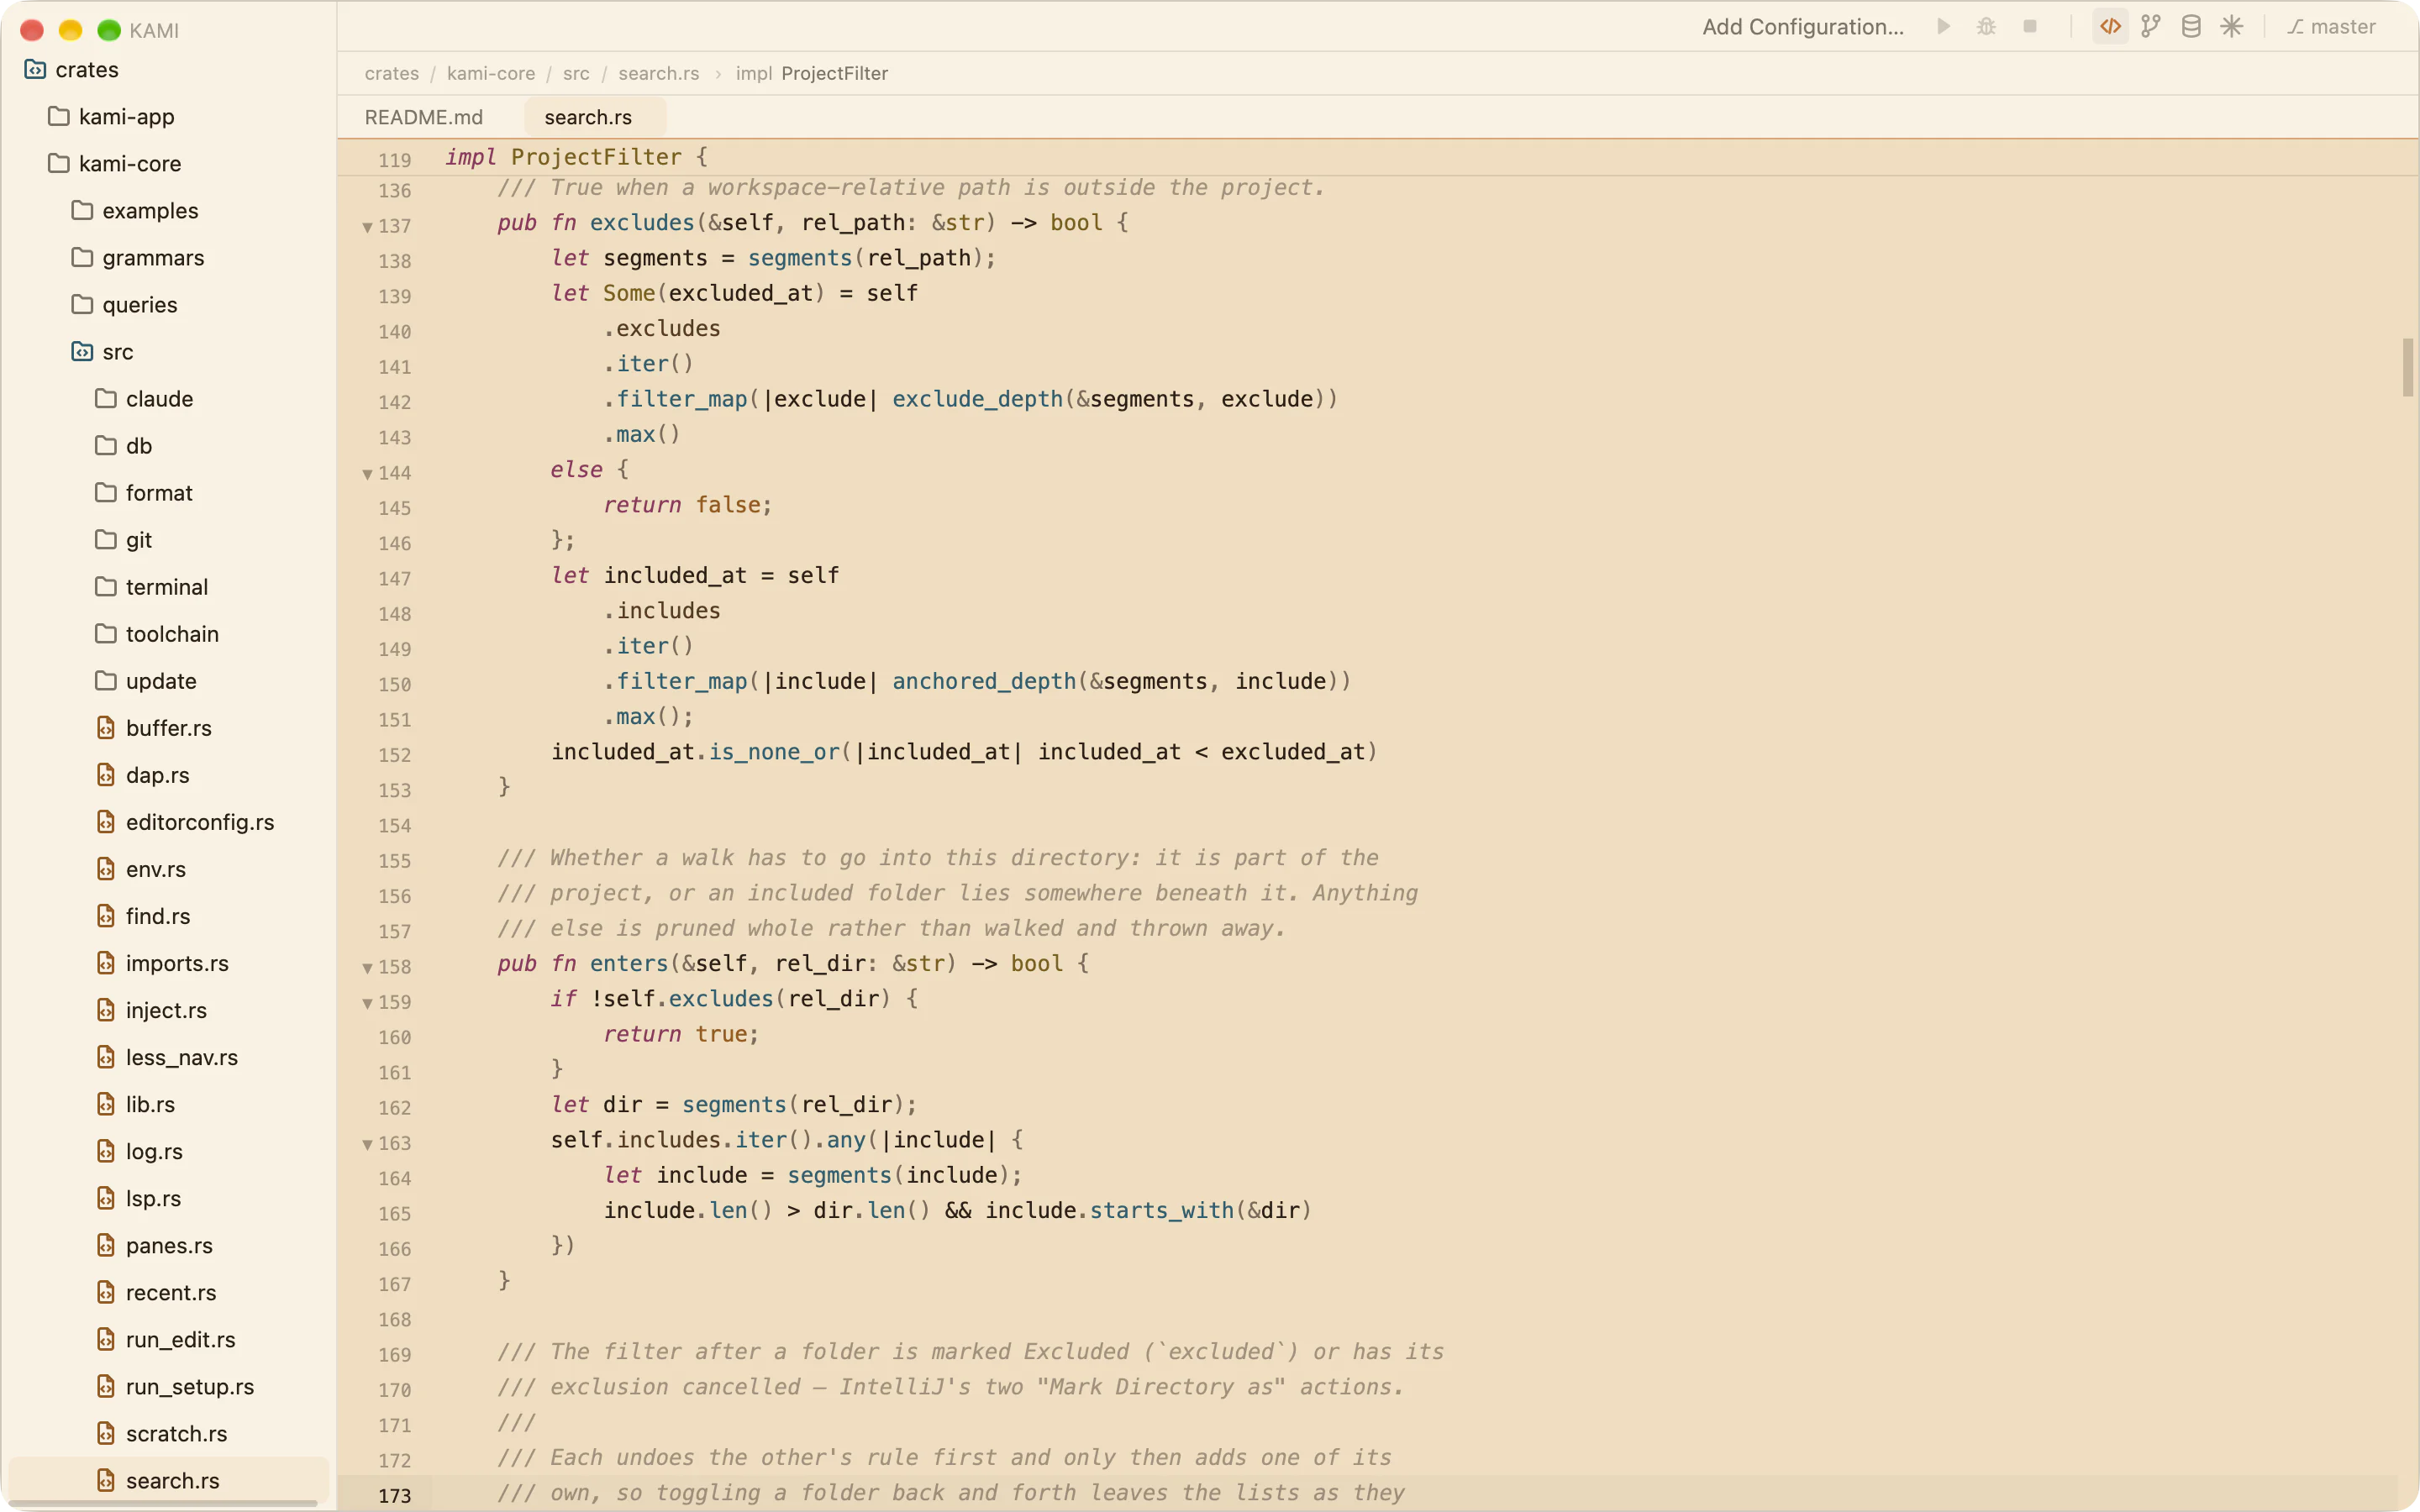
Task: Open the master branch selector
Action: point(2330,27)
